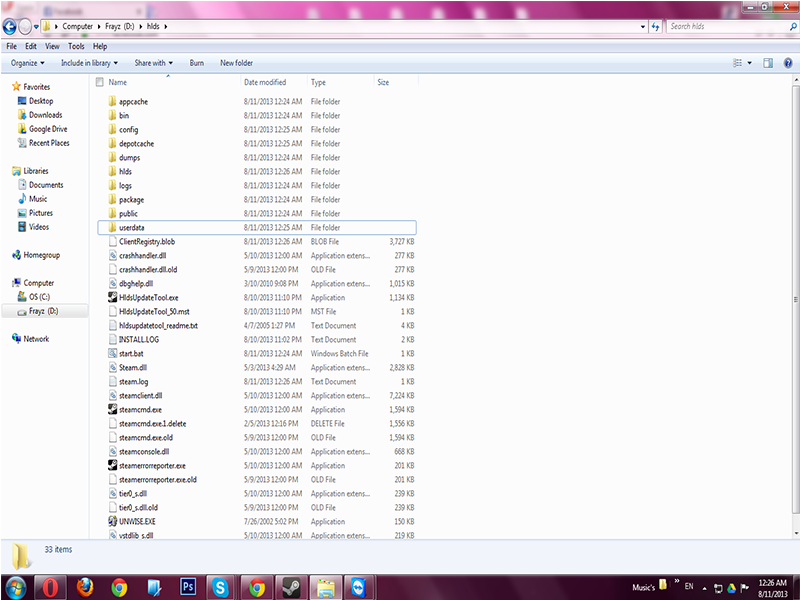Open Firefox from the taskbar
The image size is (800, 600).
[x=85, y=588]
